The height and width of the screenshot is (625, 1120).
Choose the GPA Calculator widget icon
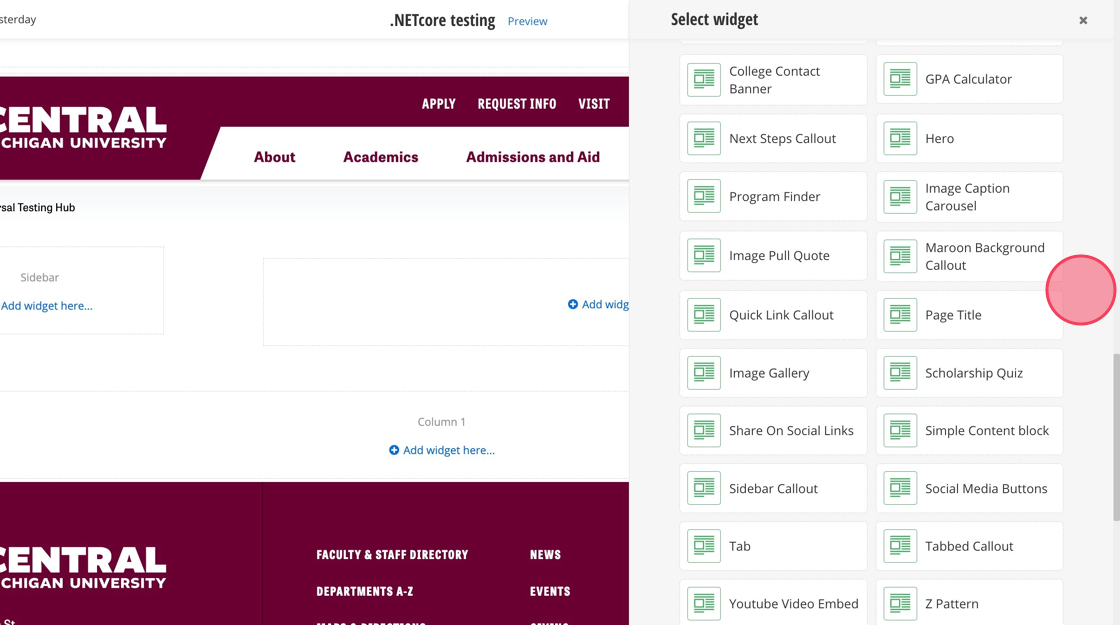[x=900, y=79]
